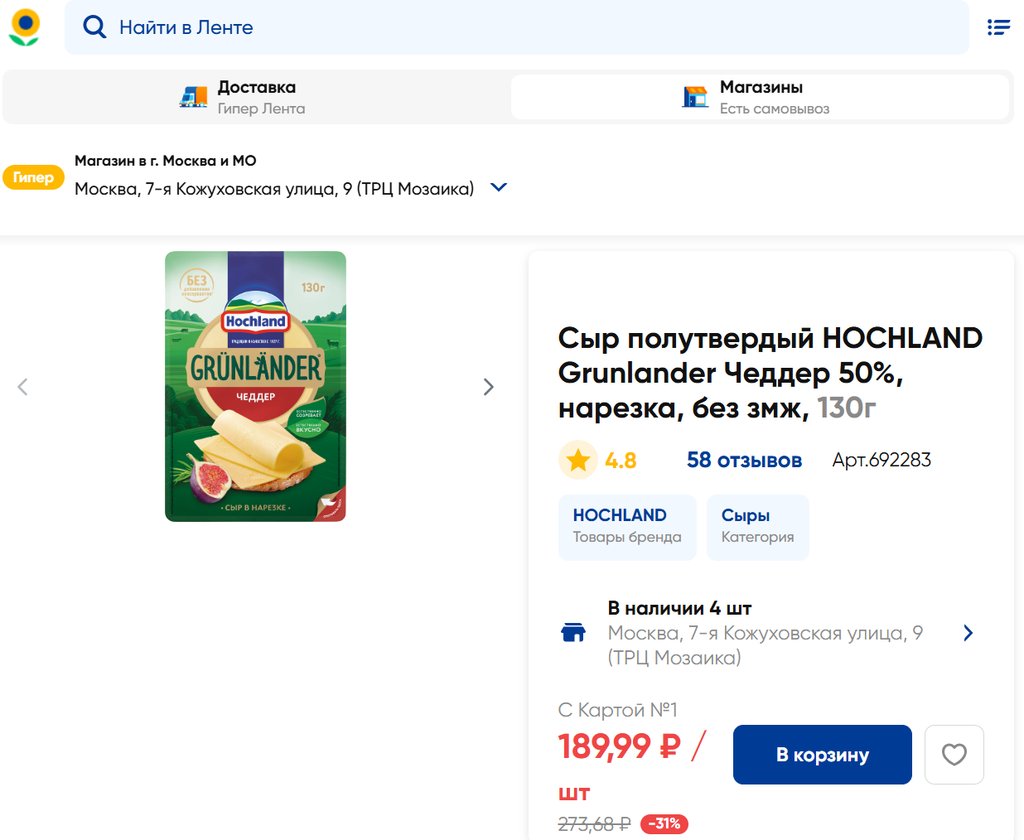1024x840 pixels.
Task: Add product to favorites with heart
Action: 954,755
